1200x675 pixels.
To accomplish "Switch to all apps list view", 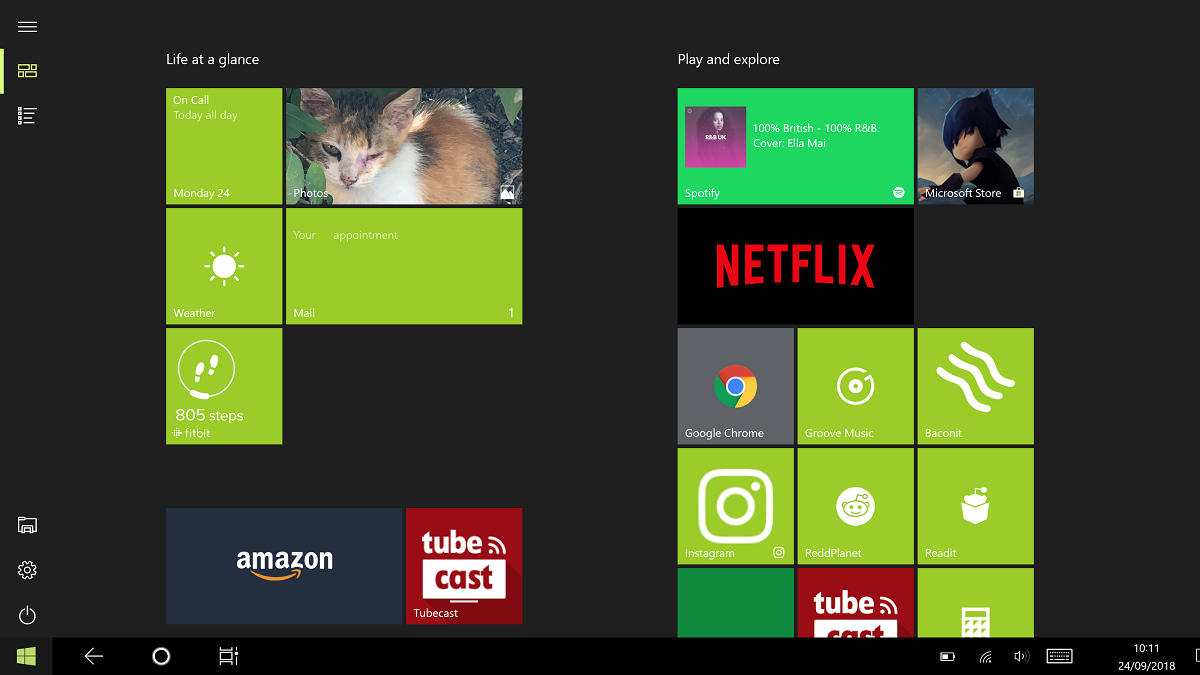I will click(27, 116).
